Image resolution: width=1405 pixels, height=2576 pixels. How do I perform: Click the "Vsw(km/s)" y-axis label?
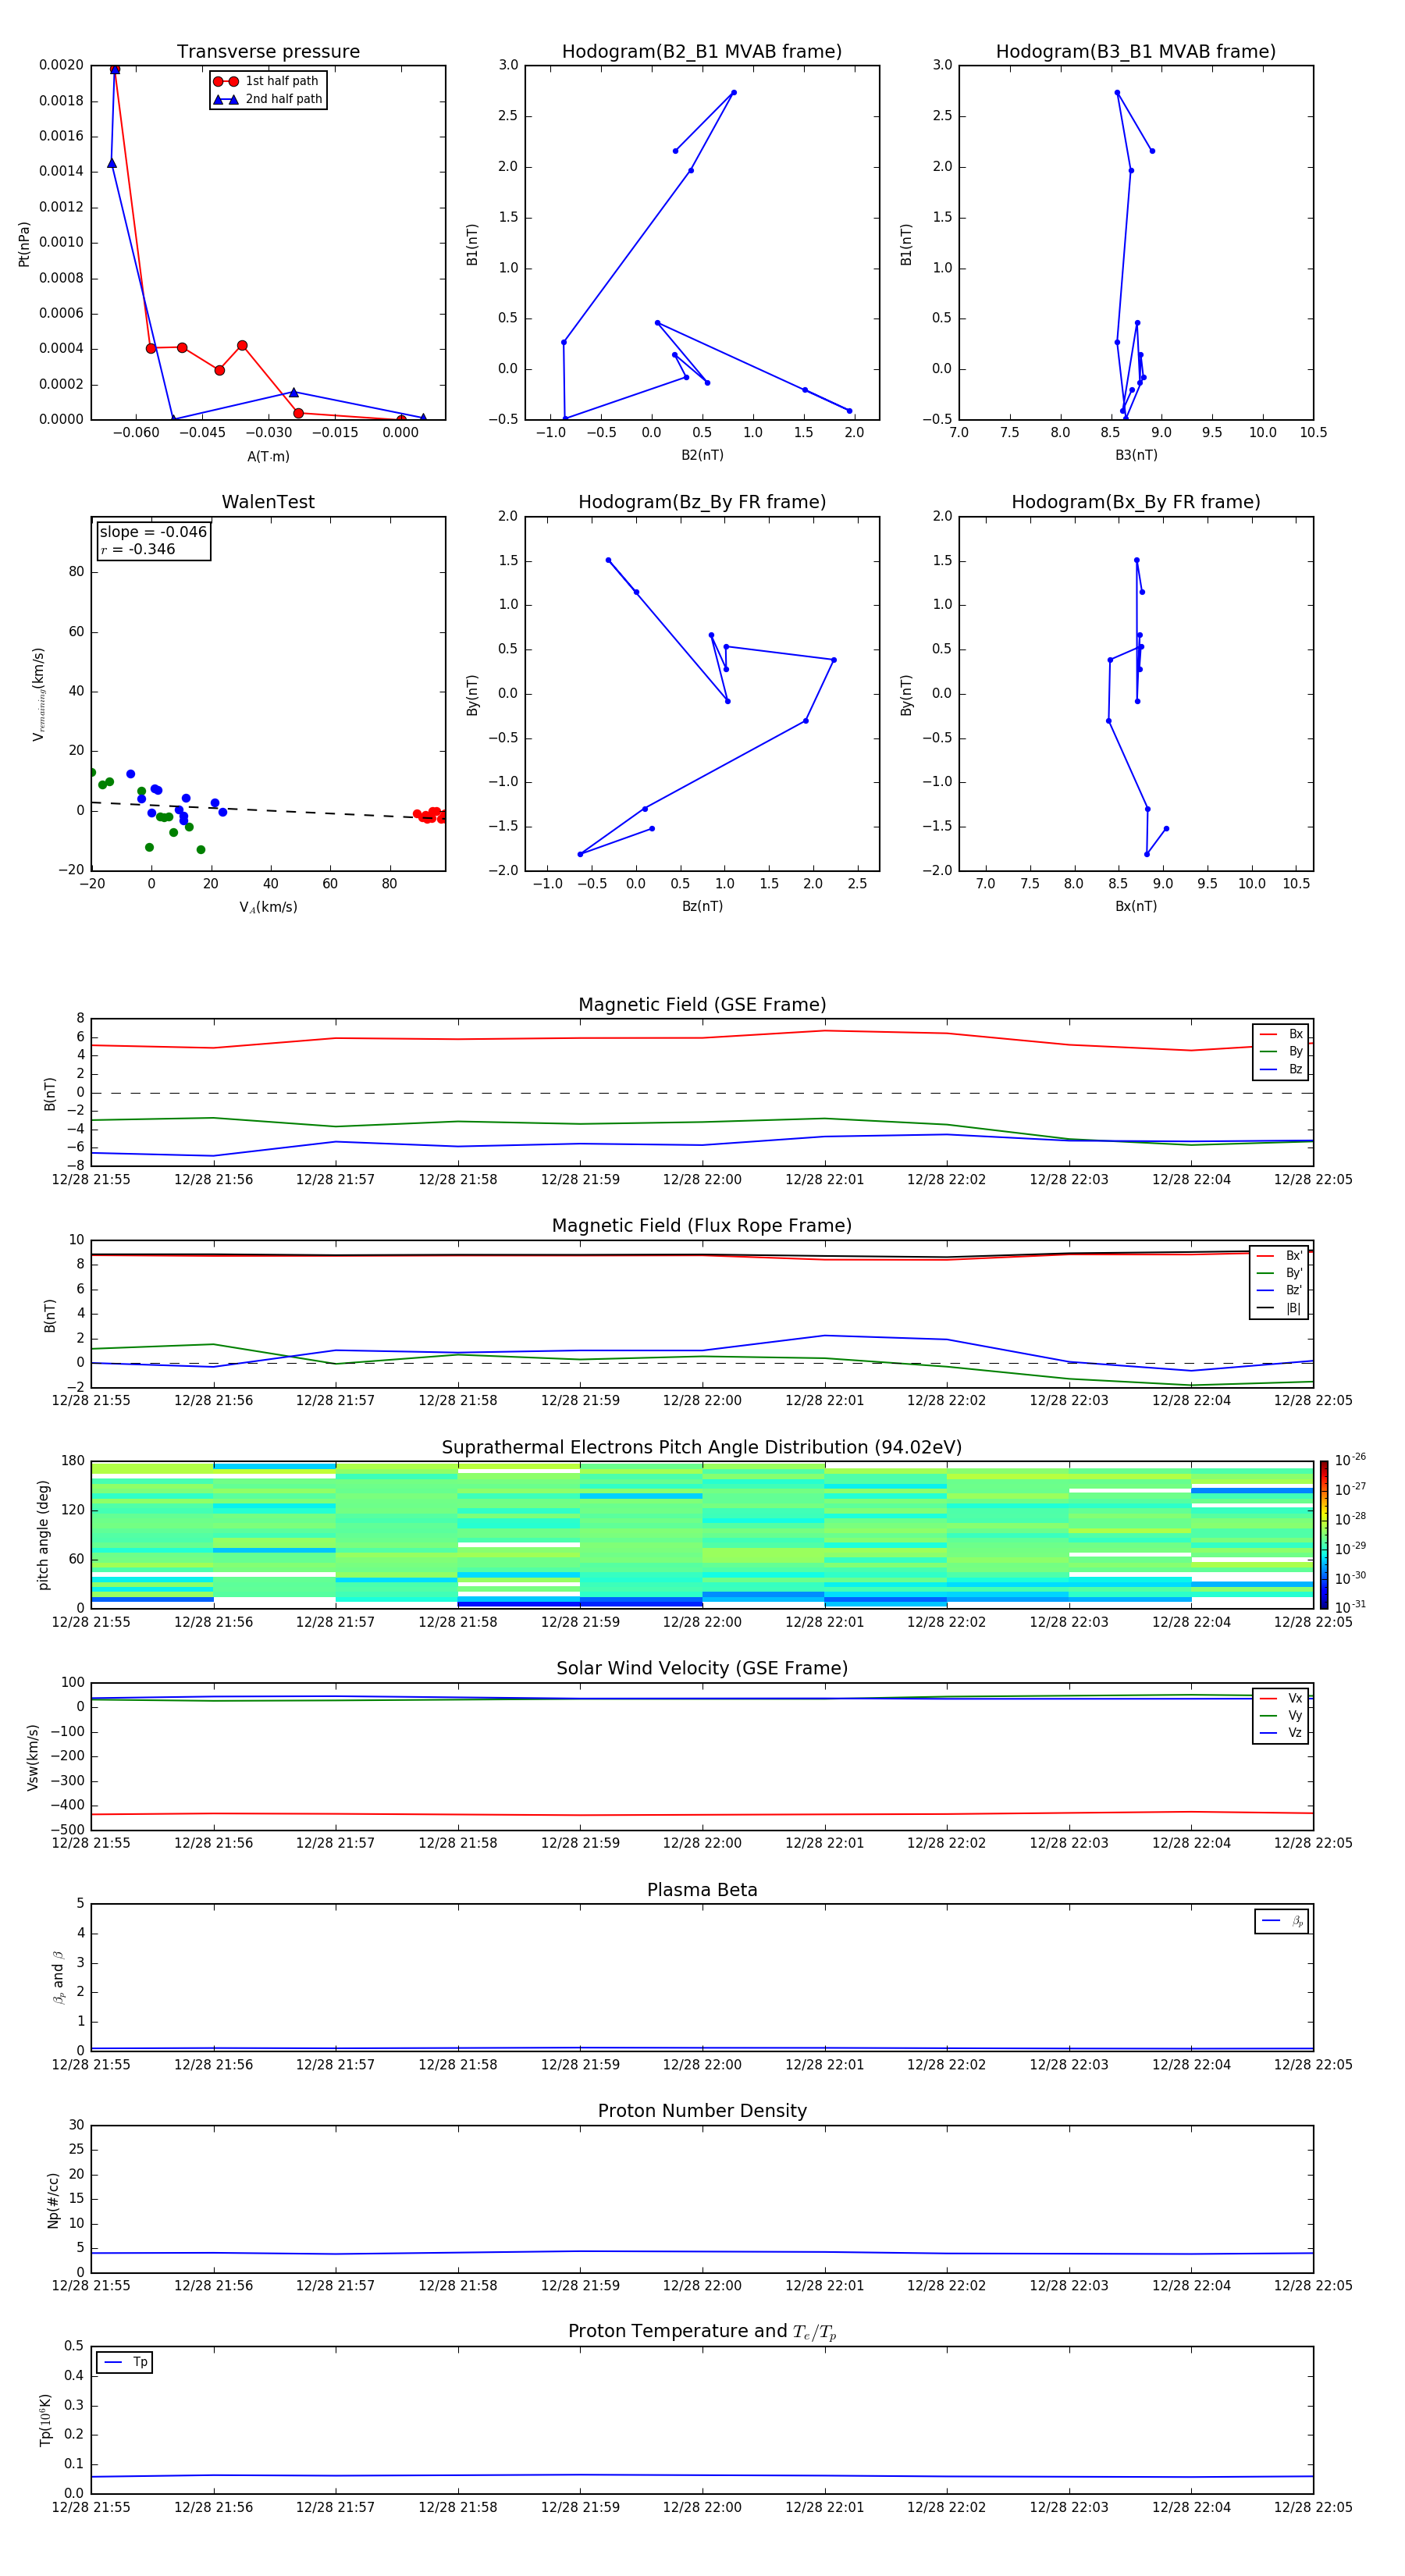[33, 1757]
